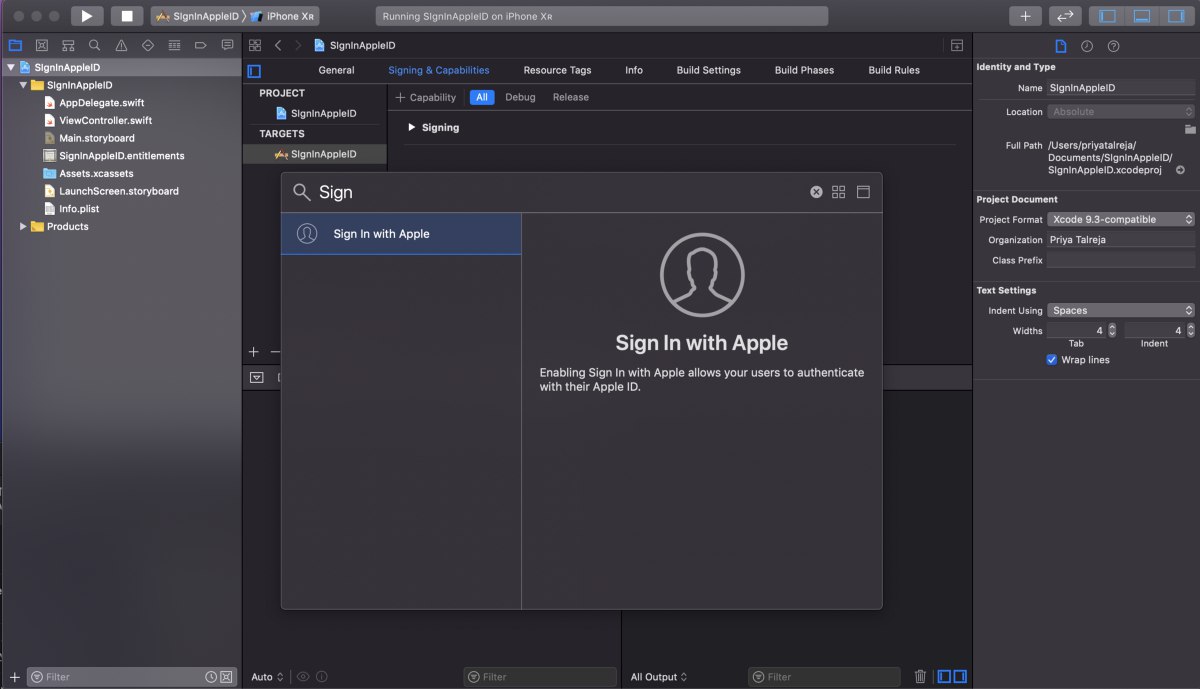Open related items grid menu in editor

[255, 45]
